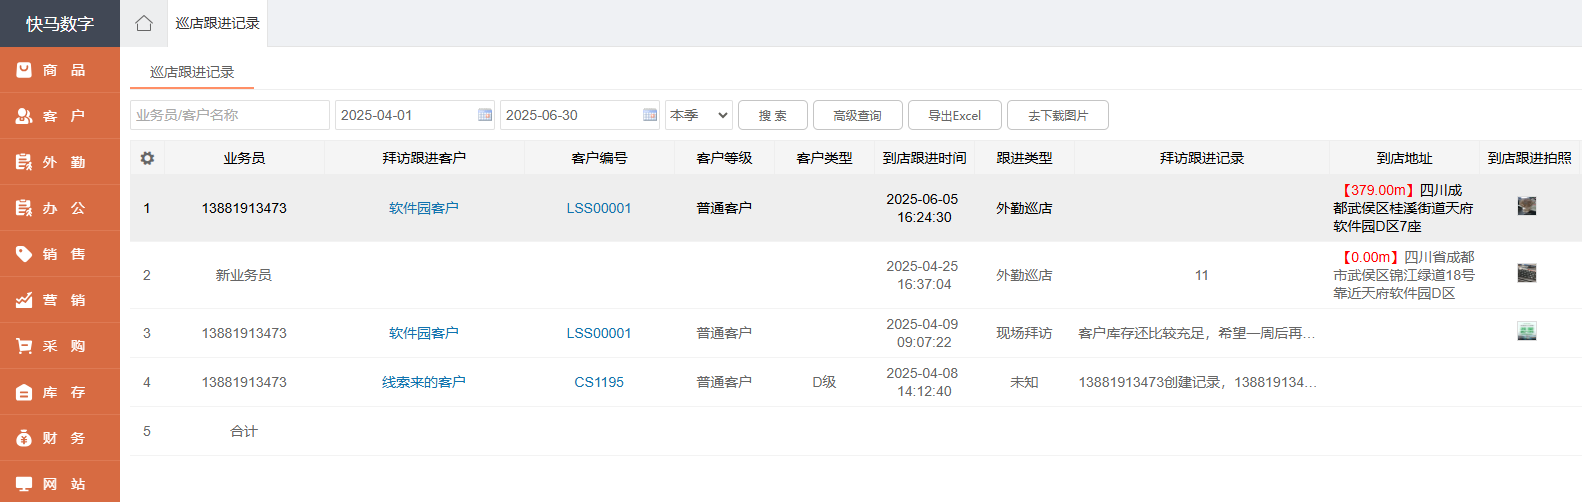This screenshot has width=1582, height=502.
Task: Open 线索来的客户 customer link
Action: (424, 382)
